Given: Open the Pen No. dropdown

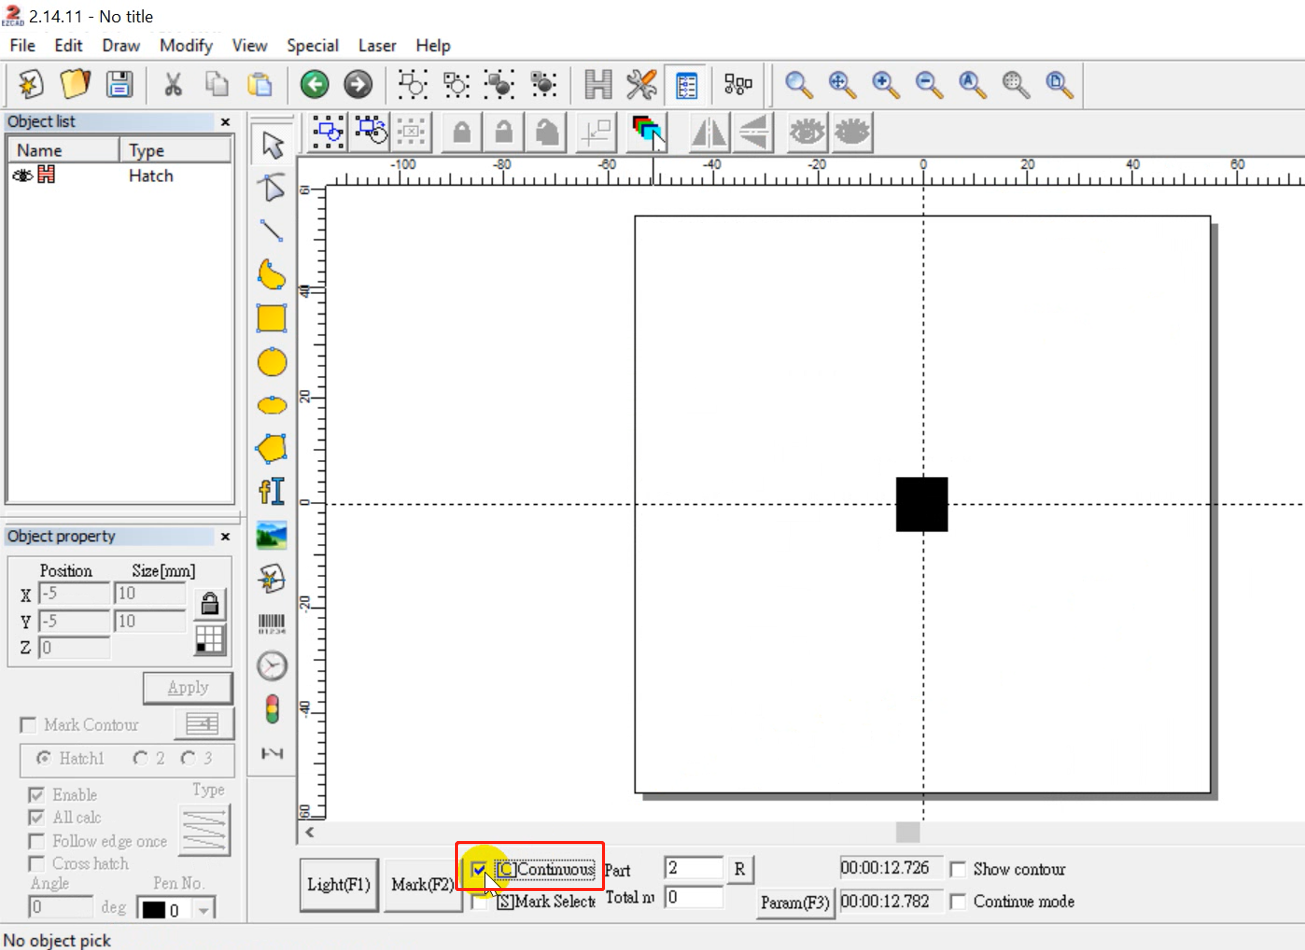Looking at the screenshot, I should (204, 910).
